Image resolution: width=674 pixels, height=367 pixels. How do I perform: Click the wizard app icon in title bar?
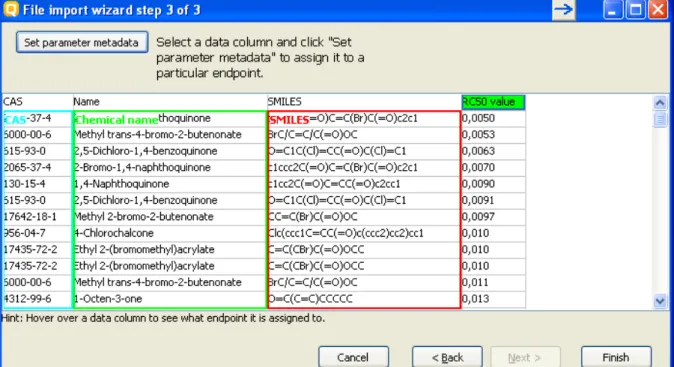tap(11, 9)
